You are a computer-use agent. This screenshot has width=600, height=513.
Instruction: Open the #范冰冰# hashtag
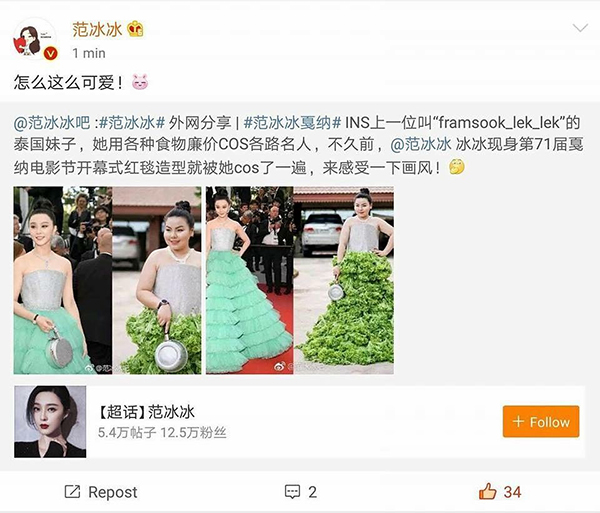tap(132, 123)
